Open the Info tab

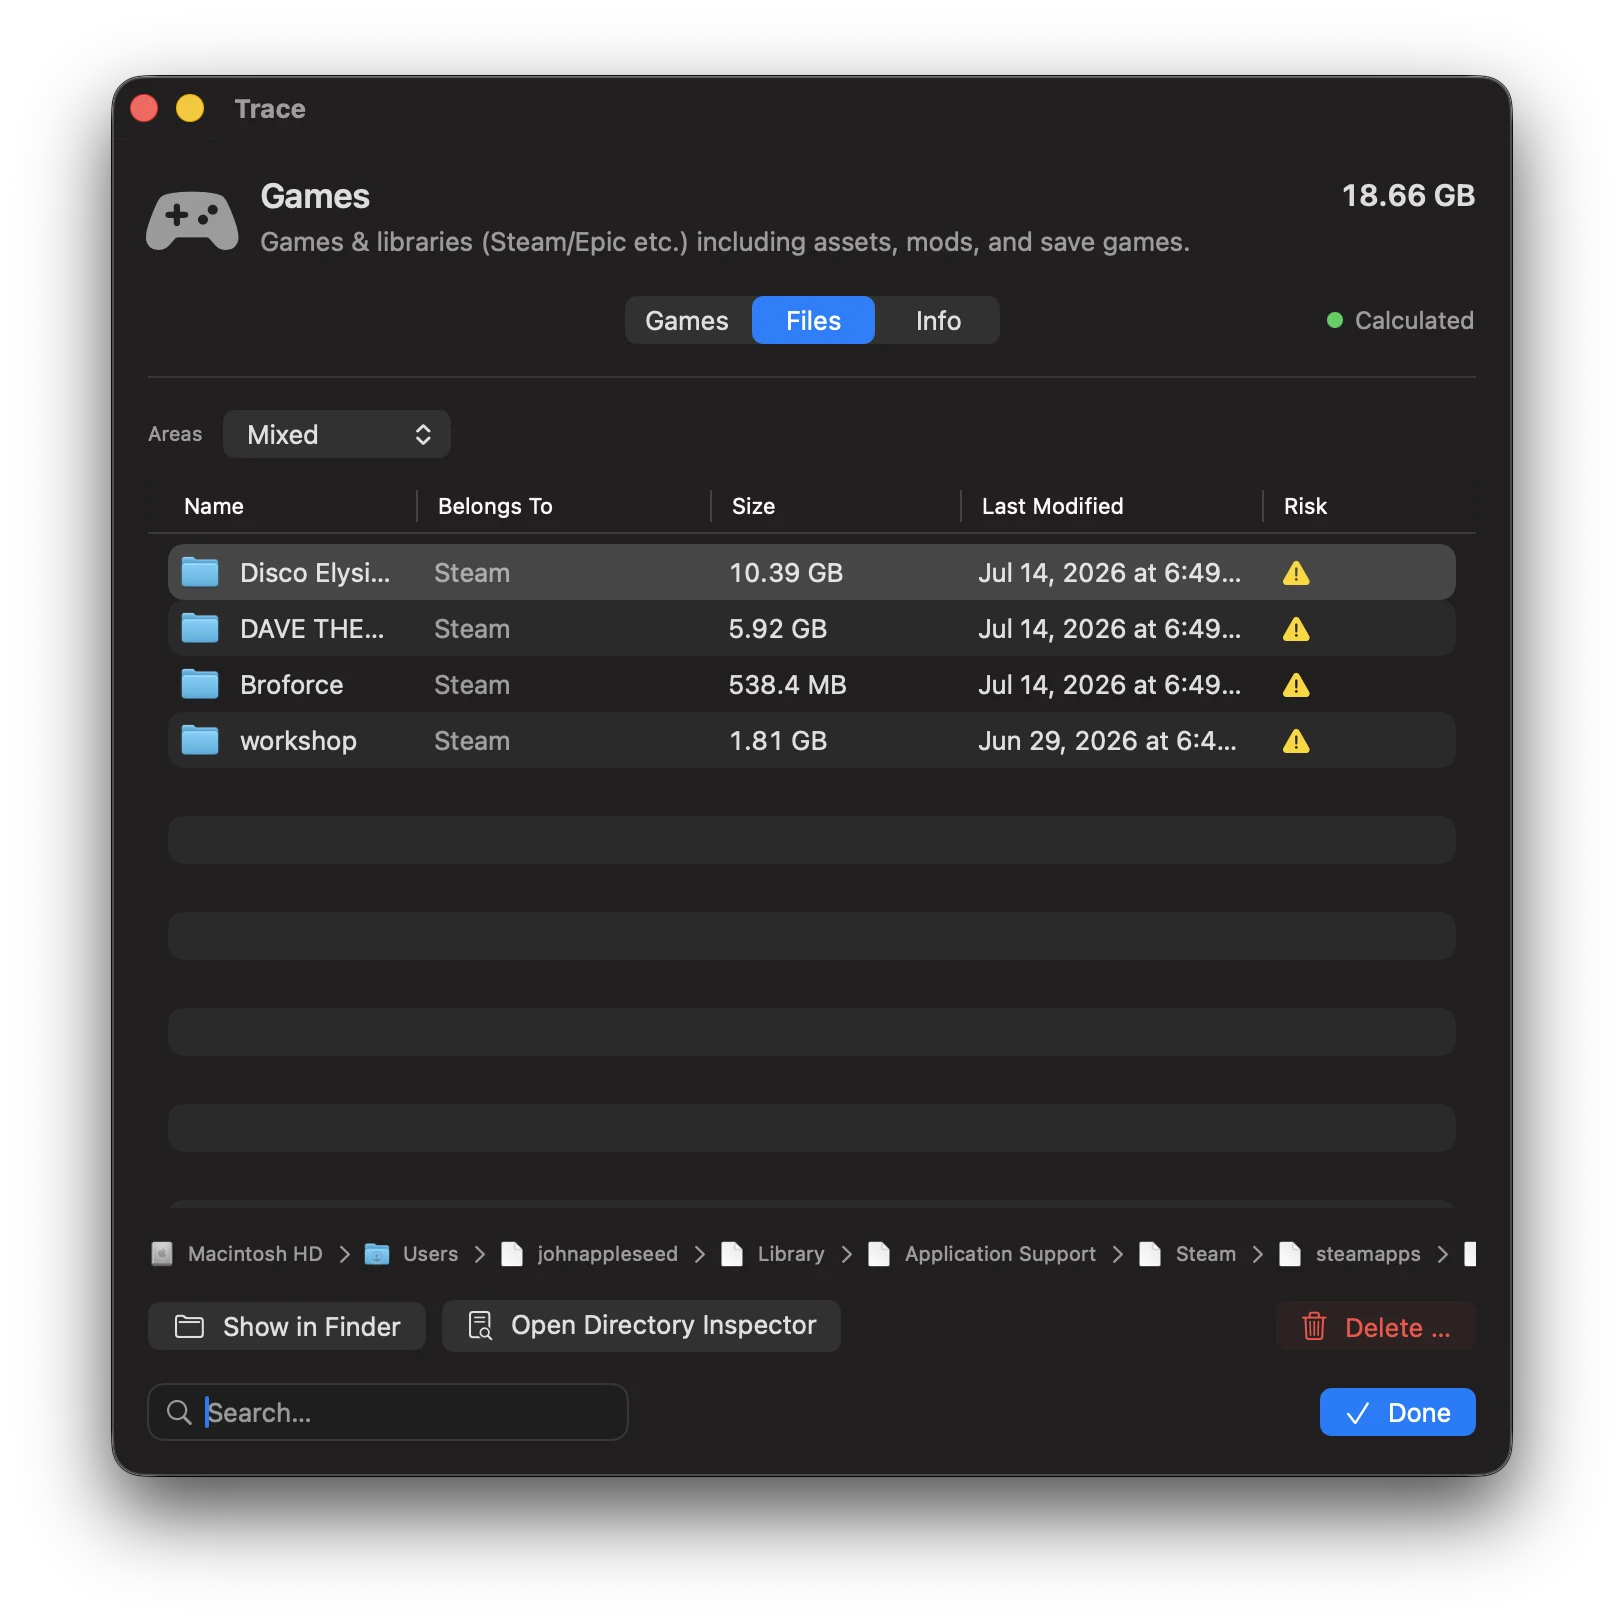click(938, 320)
